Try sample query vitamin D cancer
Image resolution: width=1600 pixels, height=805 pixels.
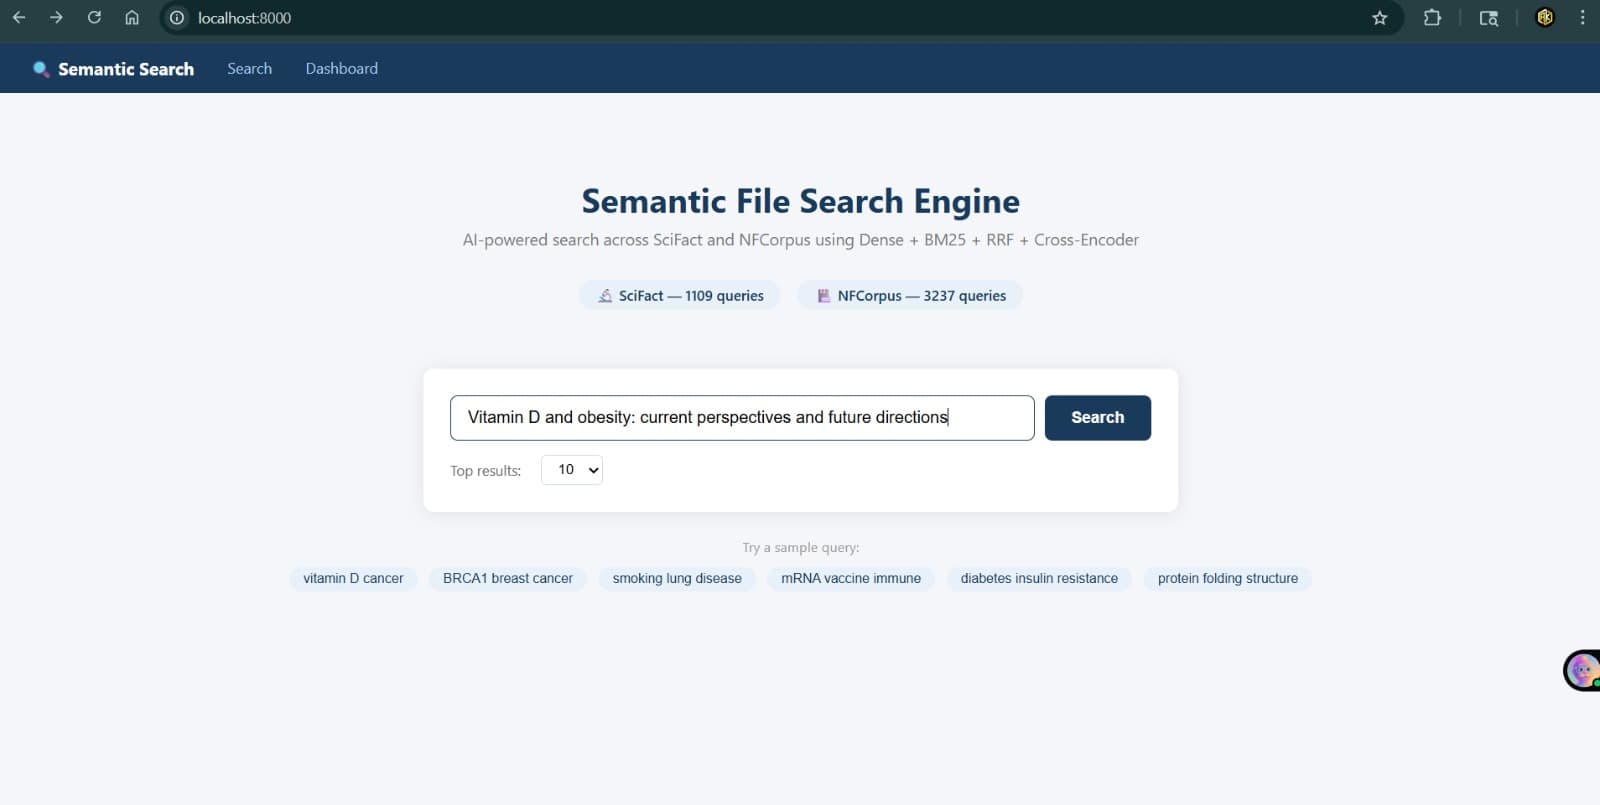pyautogui.click(x=353, y=579)
